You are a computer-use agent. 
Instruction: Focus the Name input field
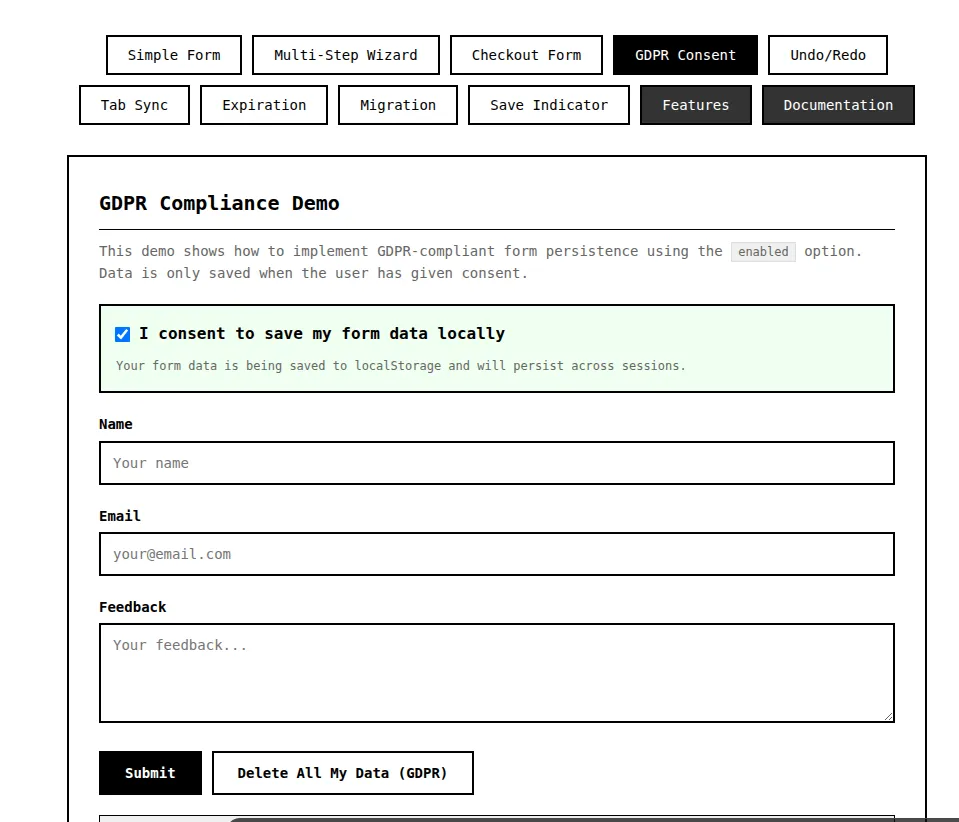point(497,463)
